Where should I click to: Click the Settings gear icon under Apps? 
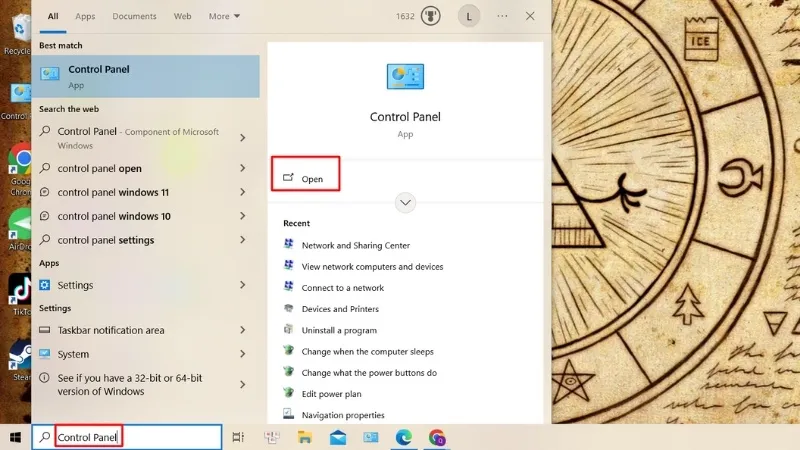[x=45, y=285]
